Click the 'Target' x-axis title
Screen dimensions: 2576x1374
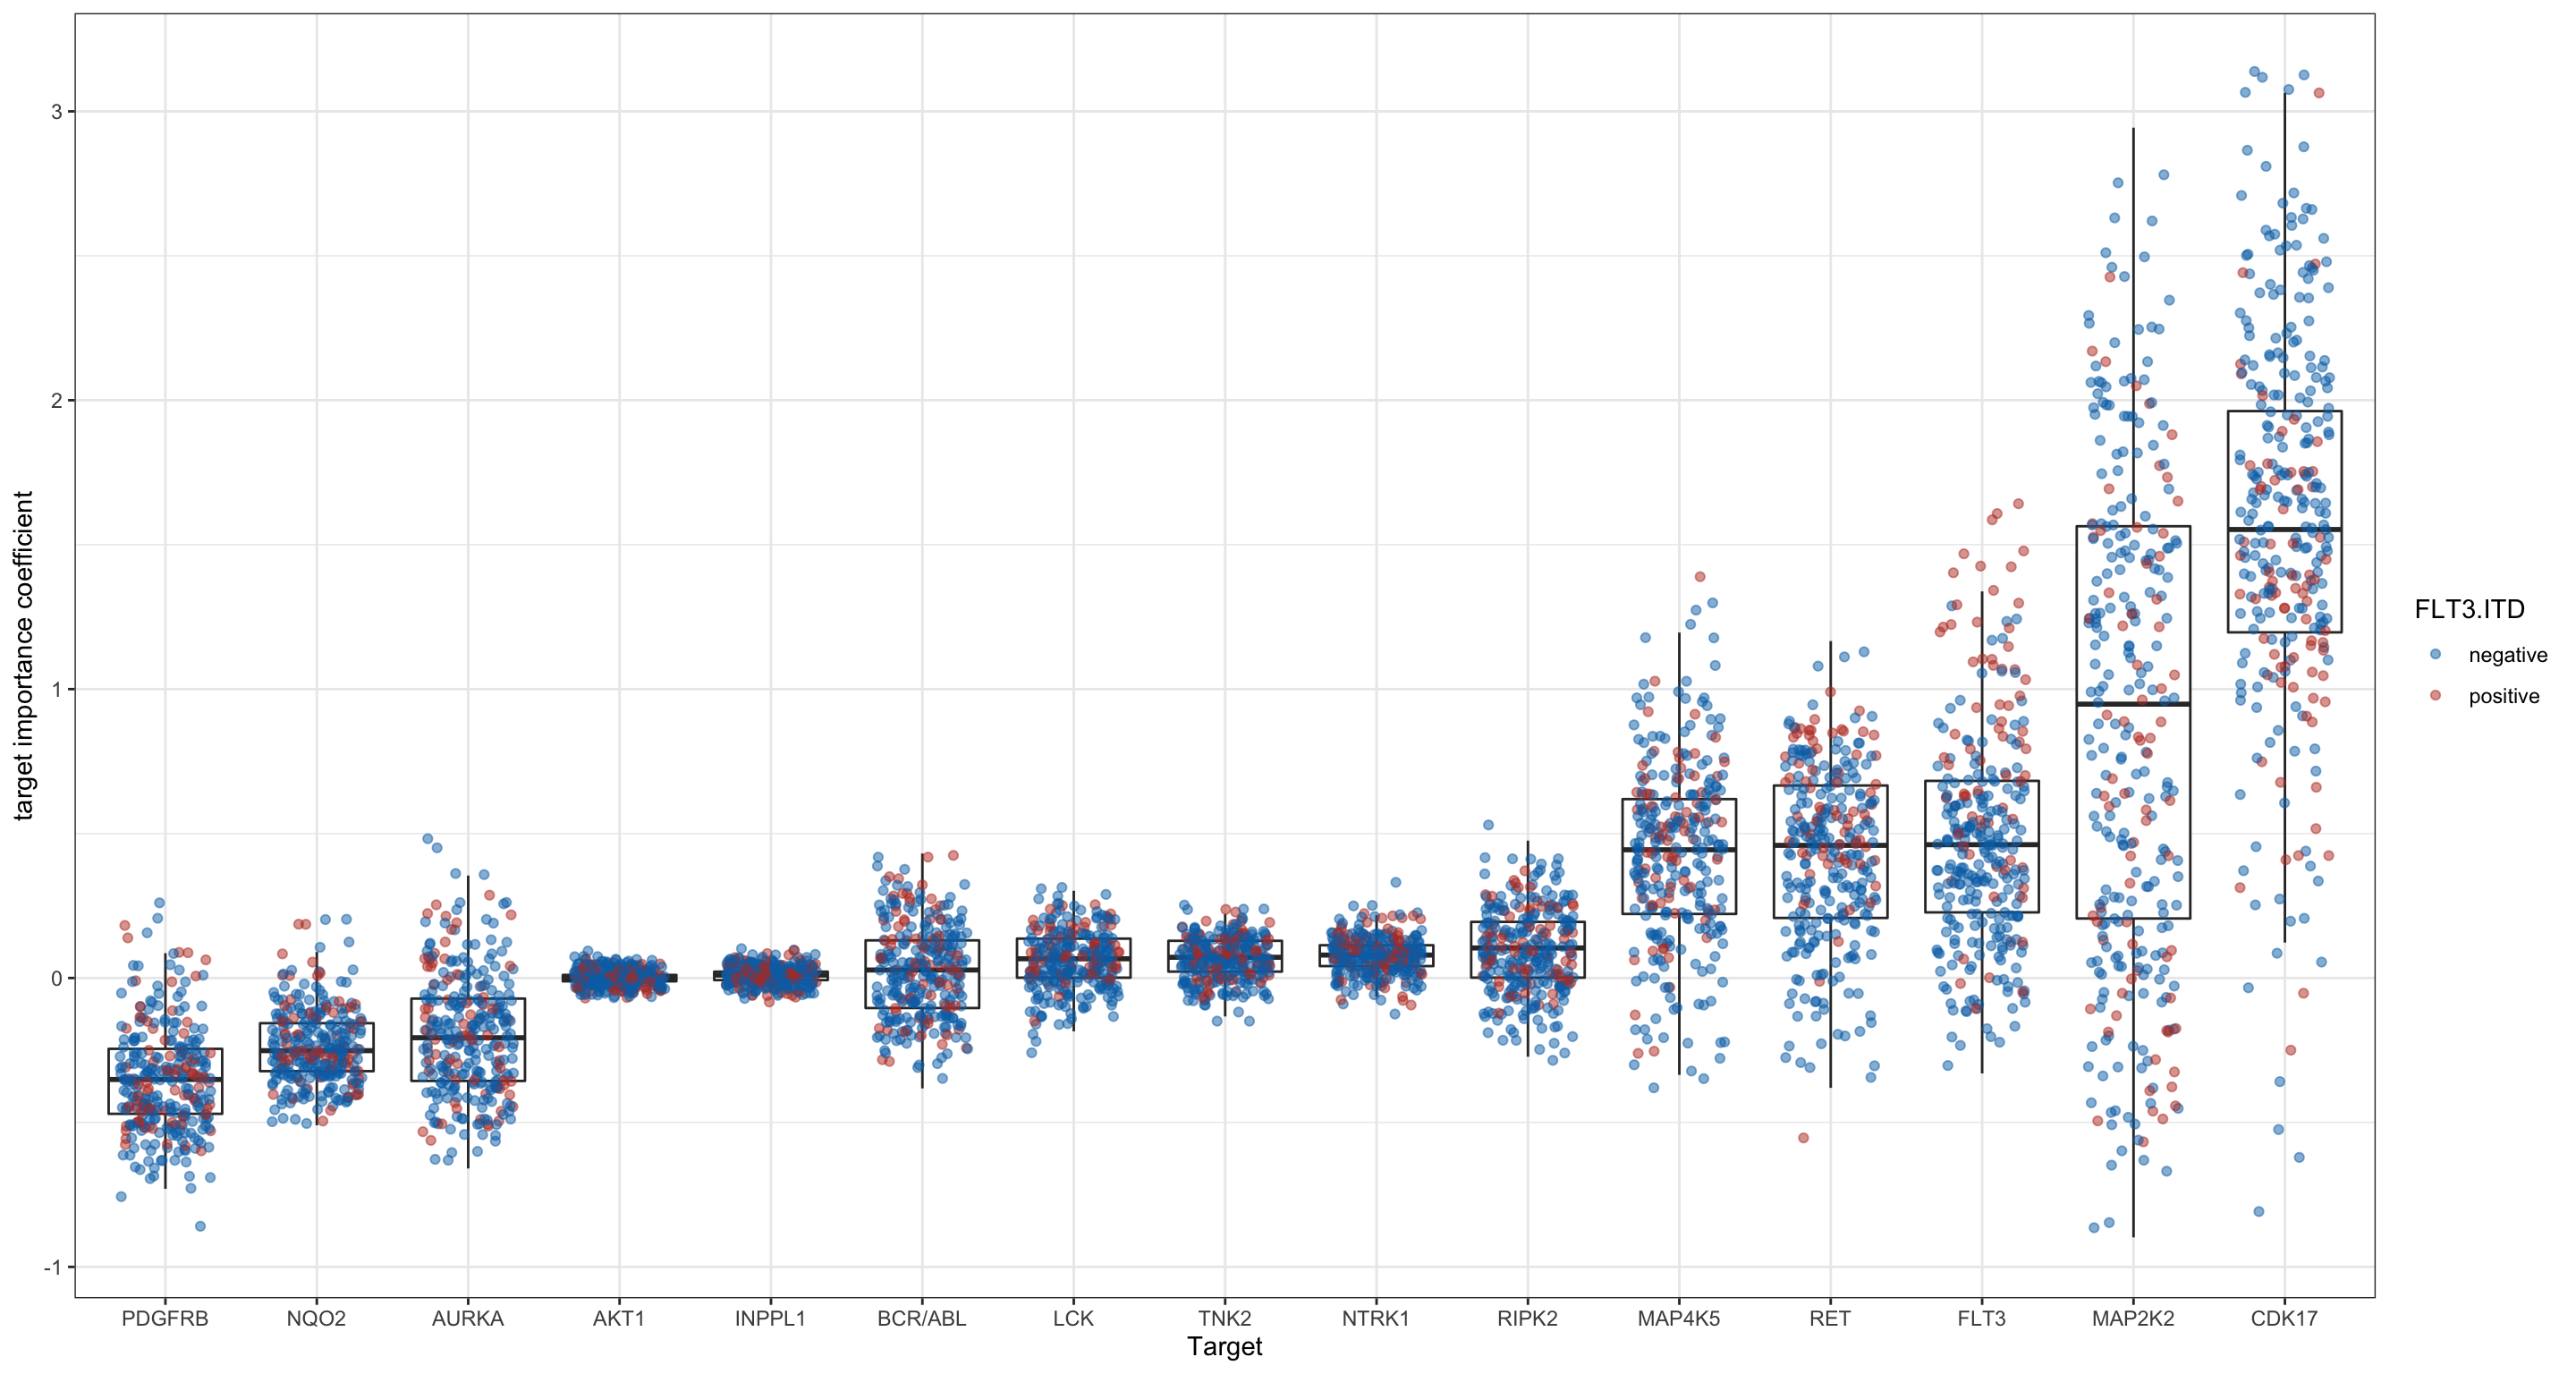[x=1224, y=1347]
